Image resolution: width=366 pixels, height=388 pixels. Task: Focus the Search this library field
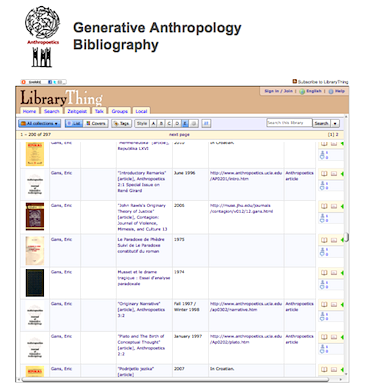pyautogui.click(x=289, y=123)
